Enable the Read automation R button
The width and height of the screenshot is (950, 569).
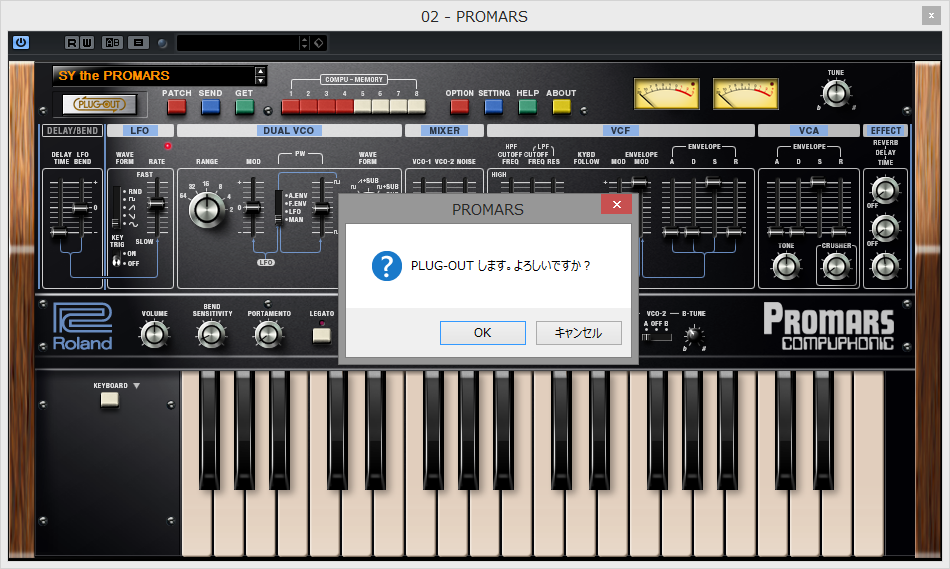click(72, 42)
